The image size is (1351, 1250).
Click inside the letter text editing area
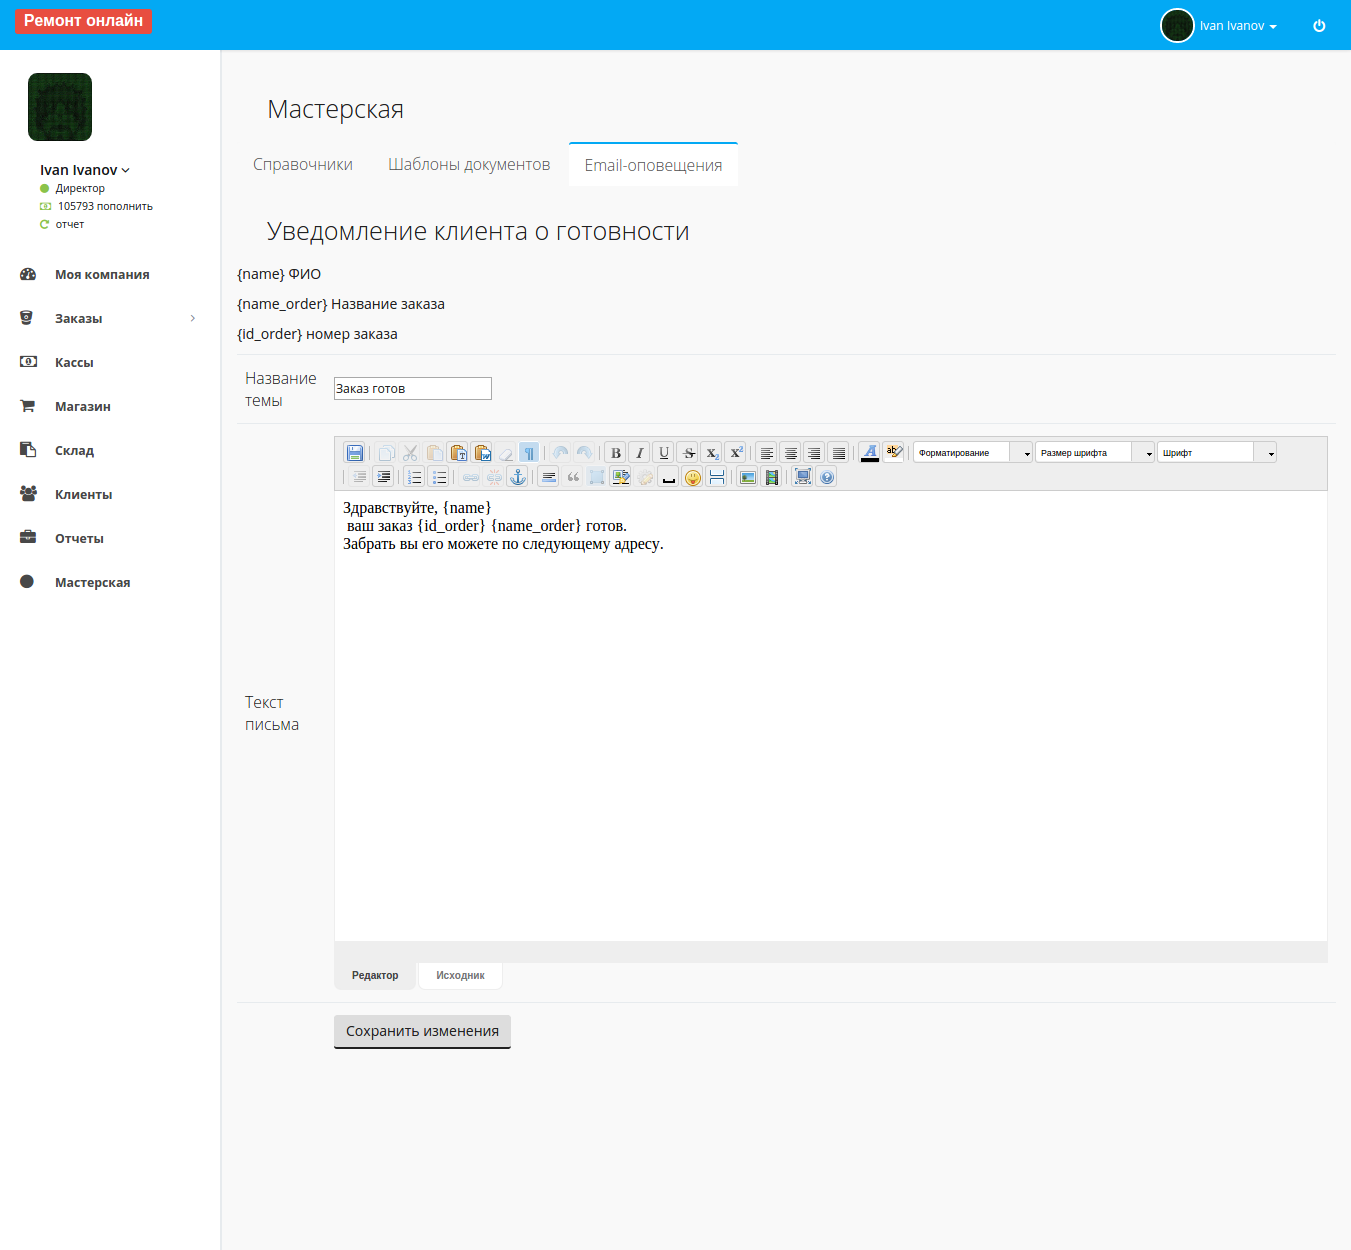[831, 716]
